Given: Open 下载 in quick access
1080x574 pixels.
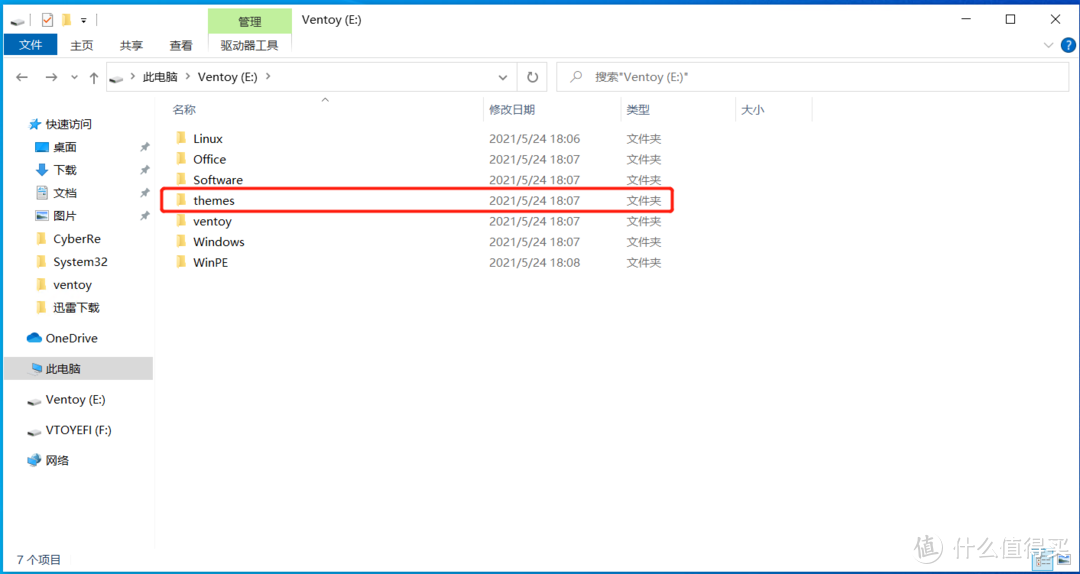Looking at the screenshot, I should [65, 170].
